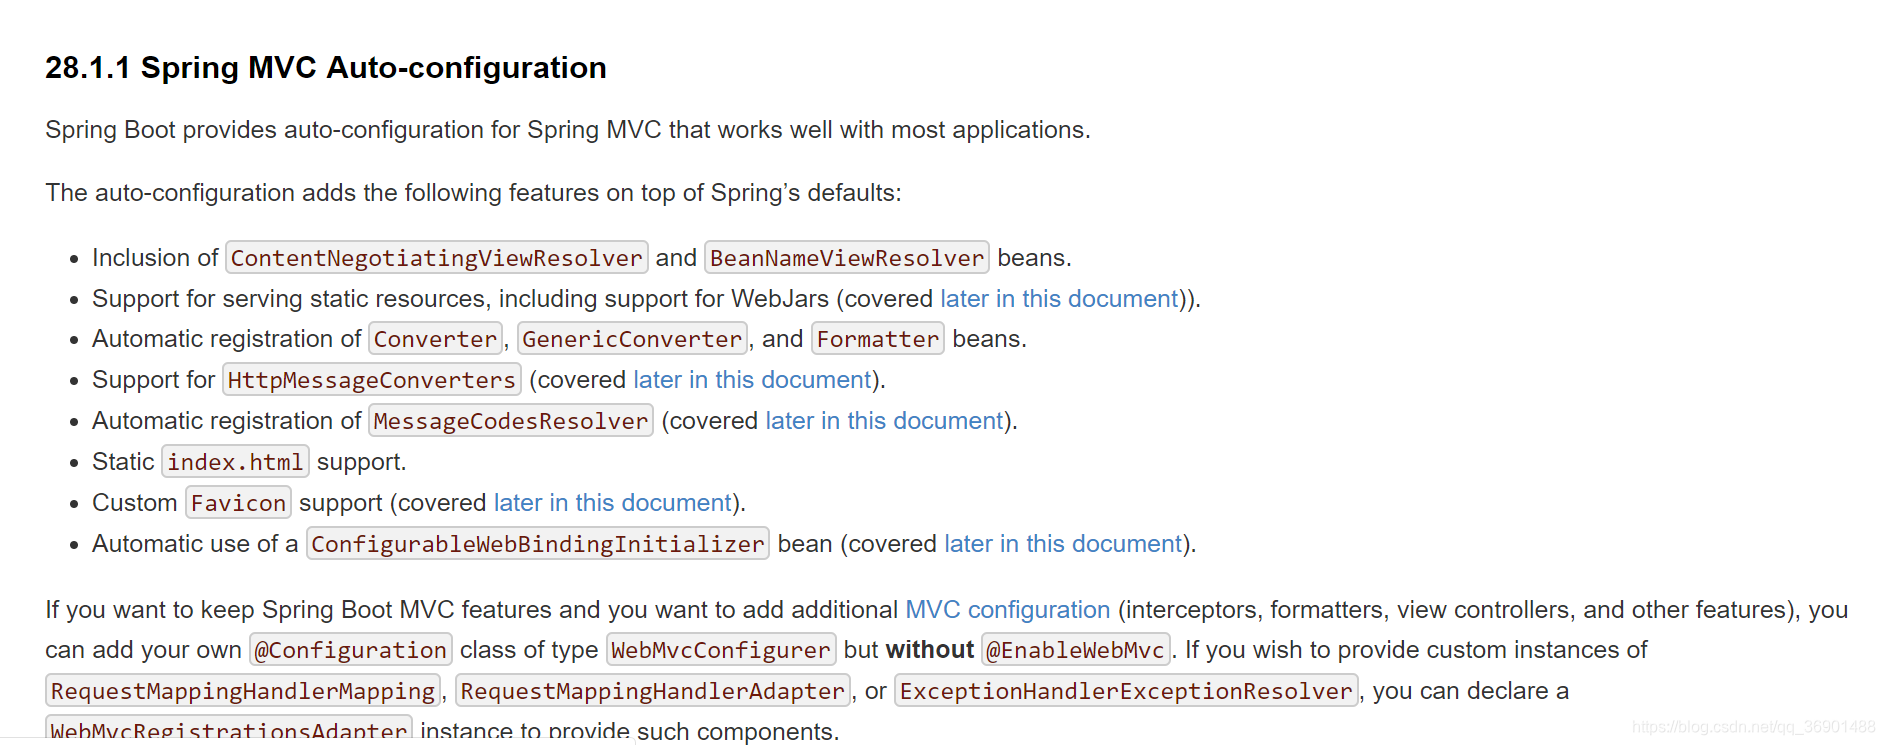Click the BeanNameViewResolver code label
Screen dimensions: 1885x745
tap(847, 258)
